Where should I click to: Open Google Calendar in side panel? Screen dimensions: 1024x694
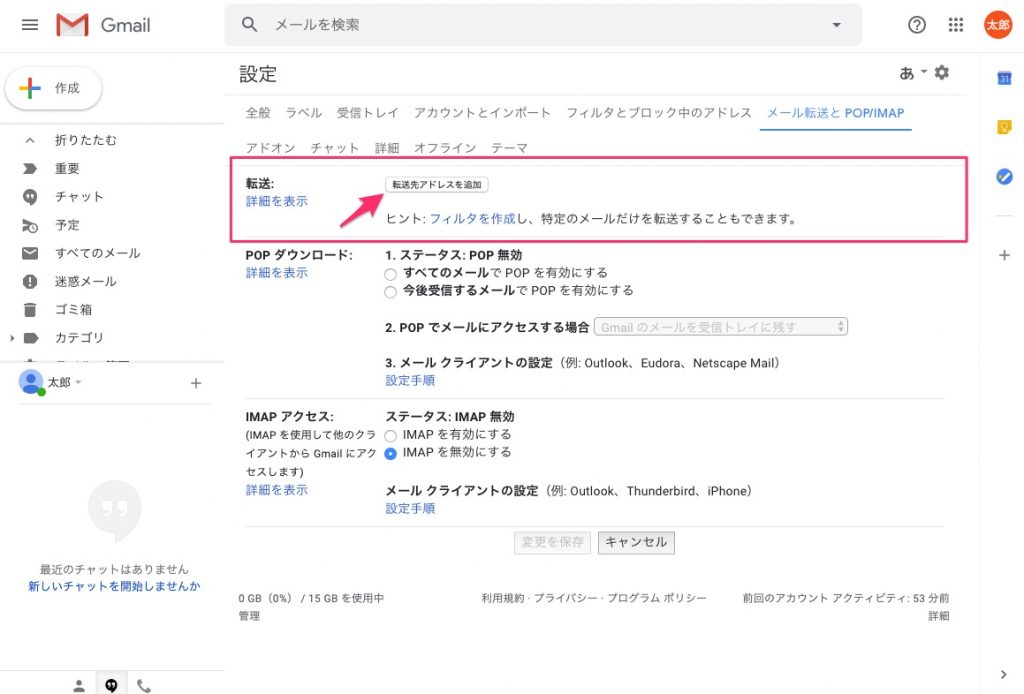pos(1004,78)
